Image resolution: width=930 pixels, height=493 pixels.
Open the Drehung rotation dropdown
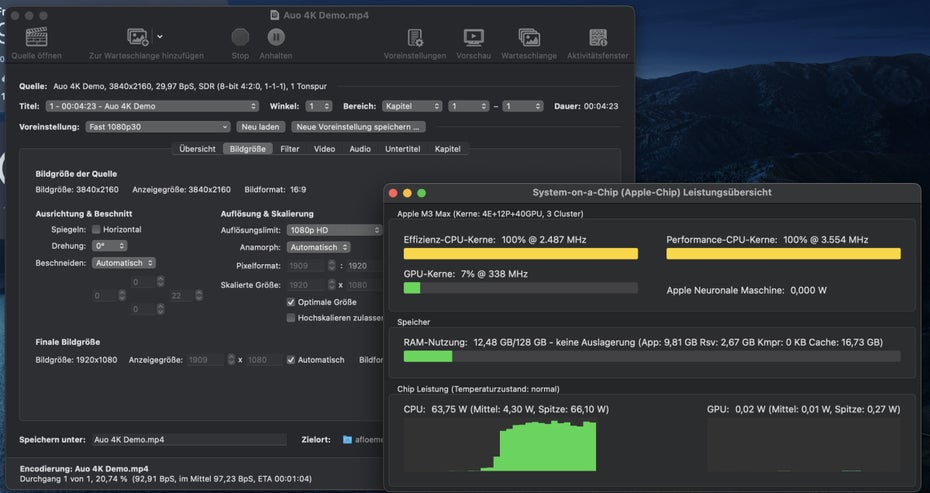110,246
